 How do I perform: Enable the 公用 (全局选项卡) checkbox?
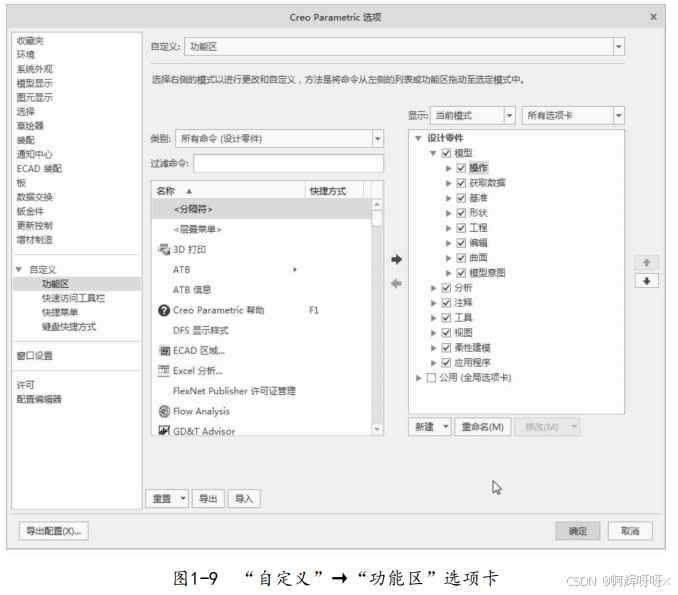pyautogui.click(x=431, y=378)
